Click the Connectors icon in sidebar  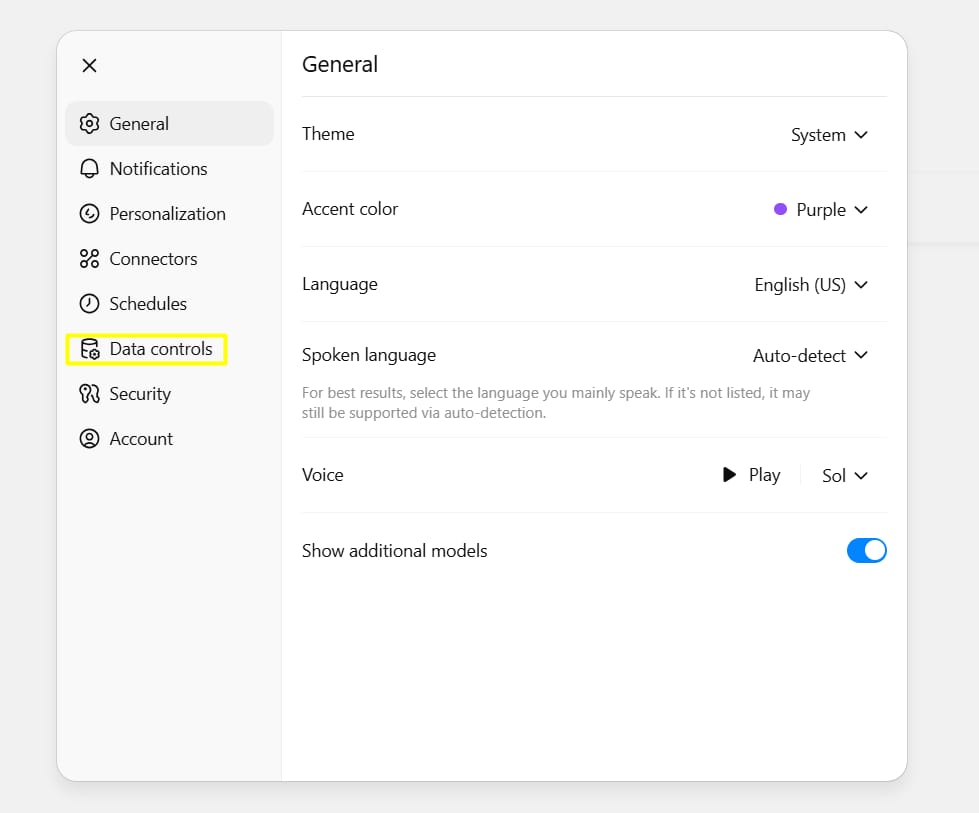89,259
